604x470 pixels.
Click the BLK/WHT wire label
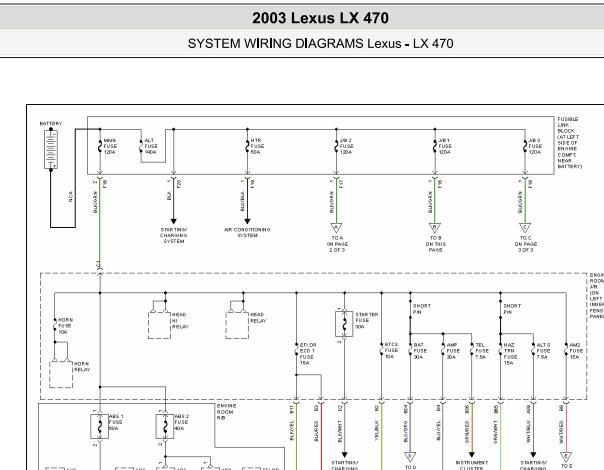coord(340,432)
